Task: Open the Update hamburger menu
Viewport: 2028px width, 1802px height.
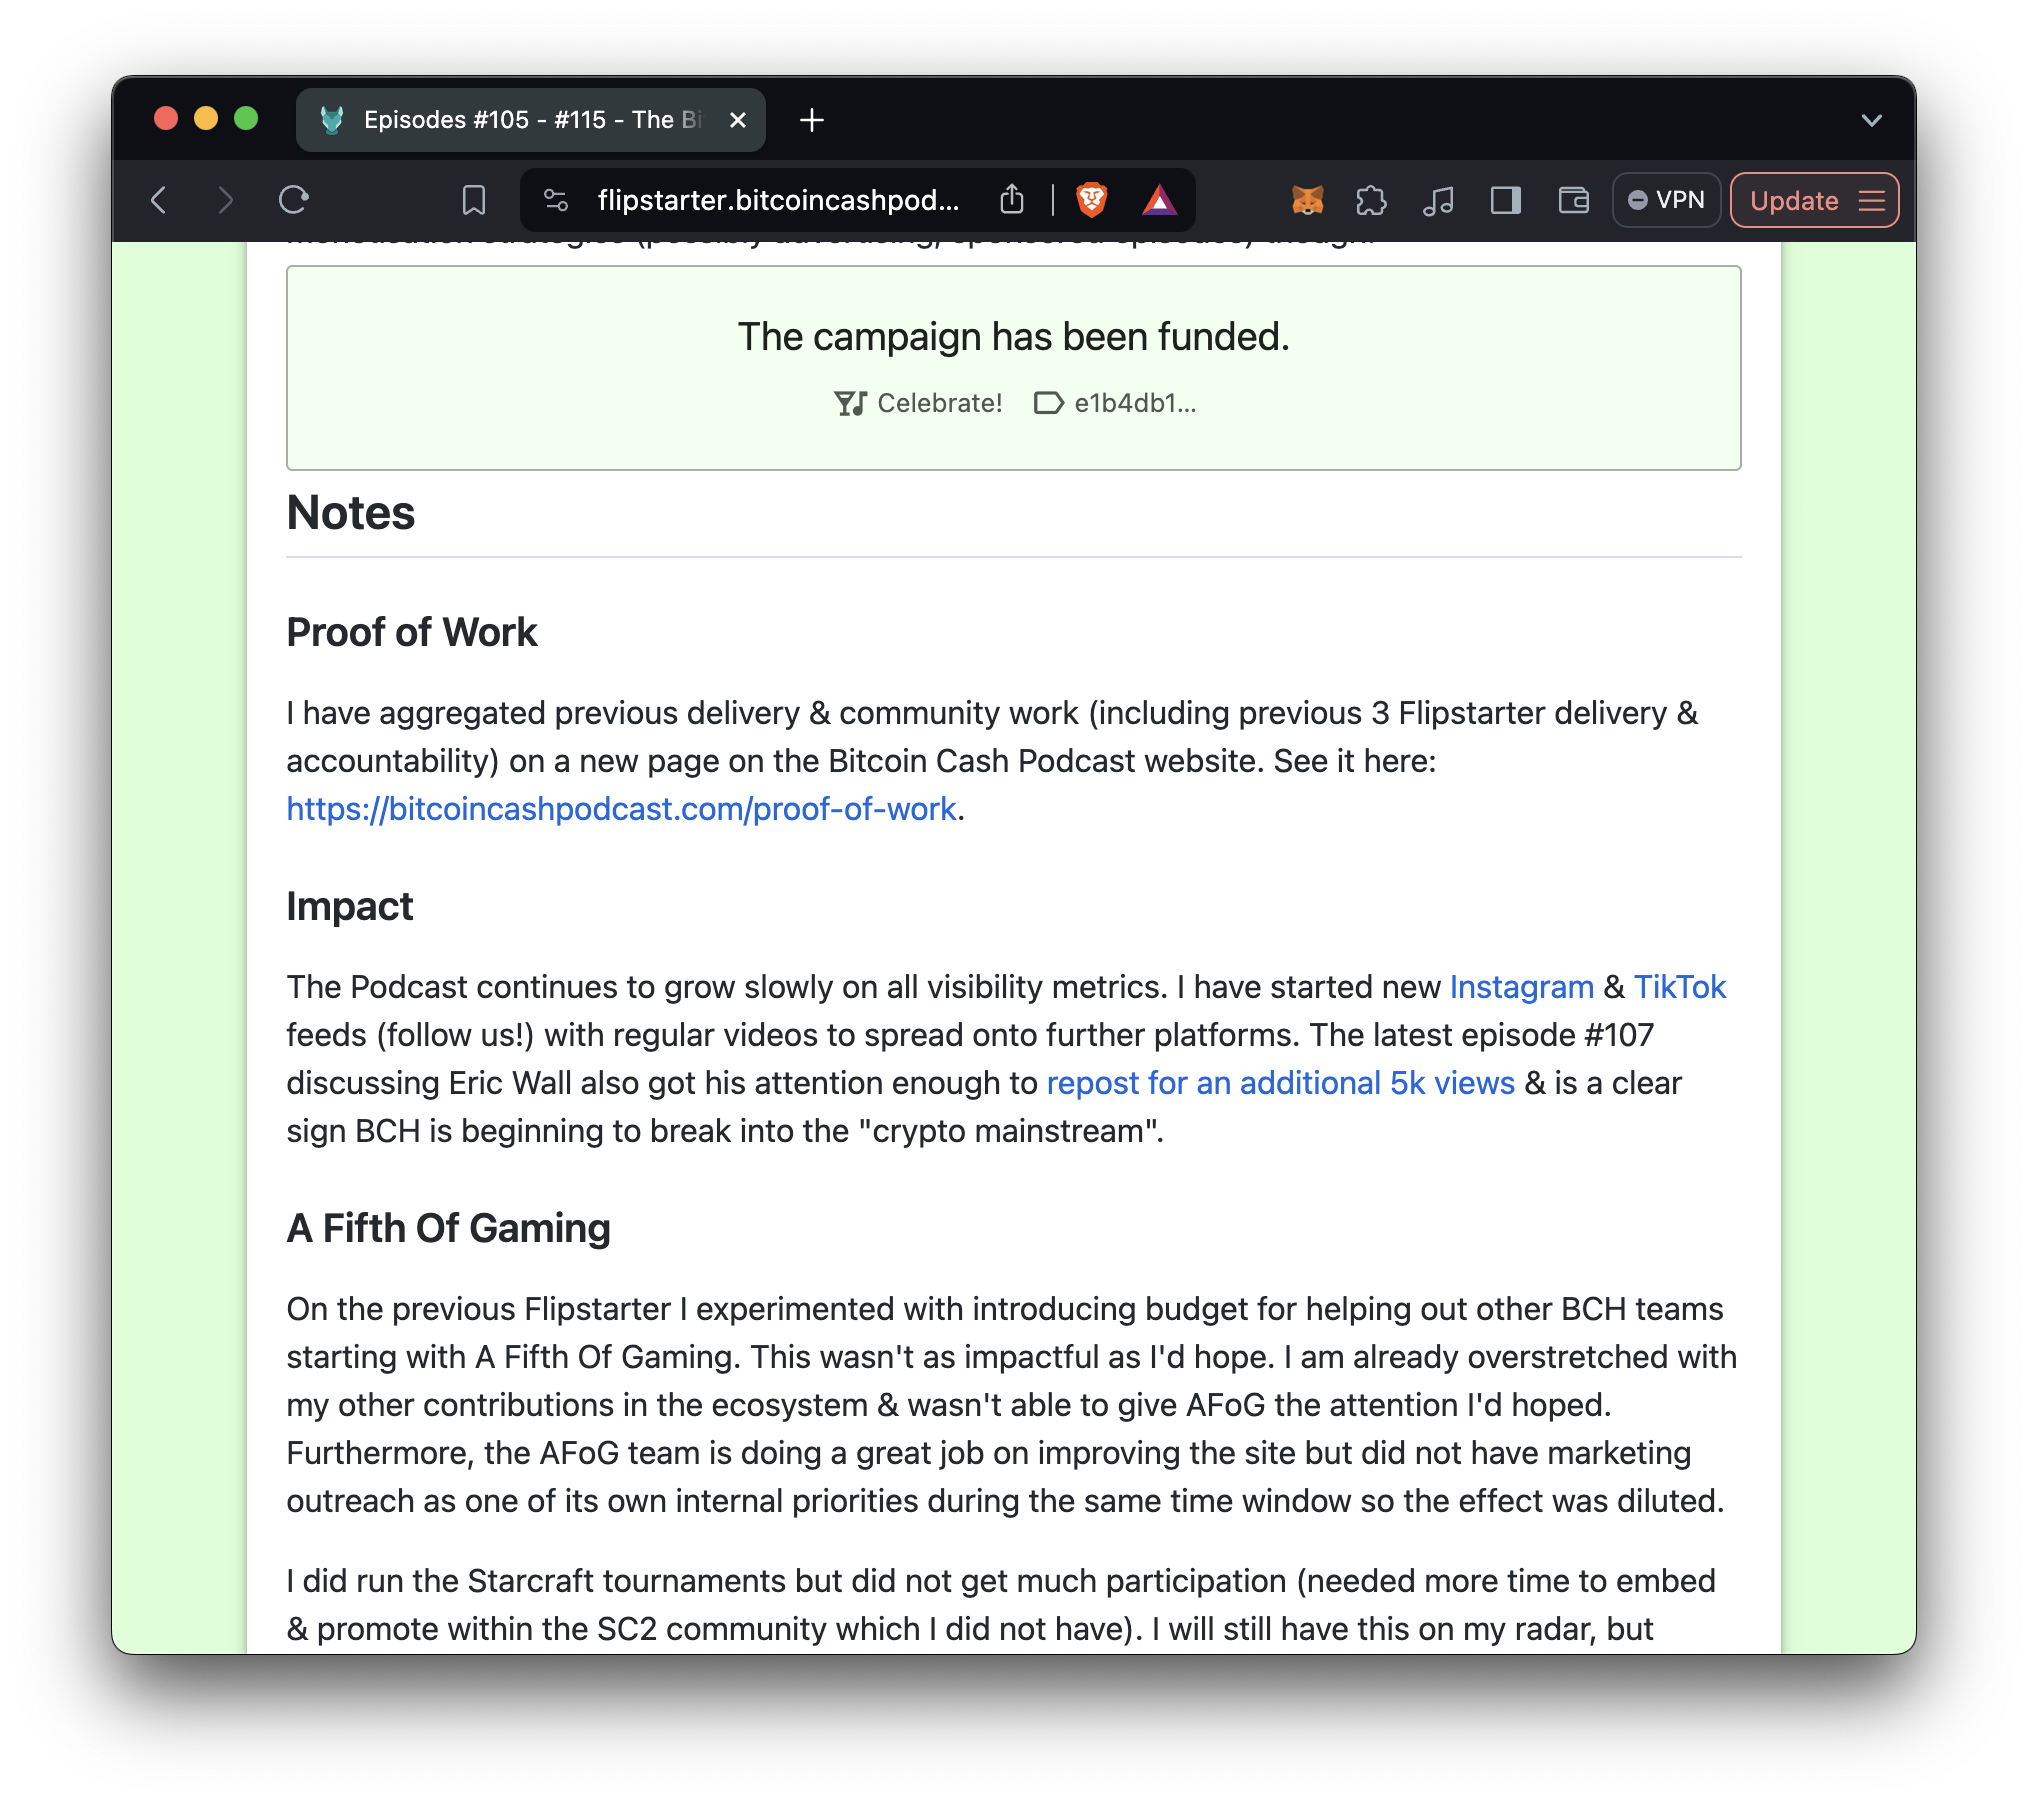Action: (1872, 200)
